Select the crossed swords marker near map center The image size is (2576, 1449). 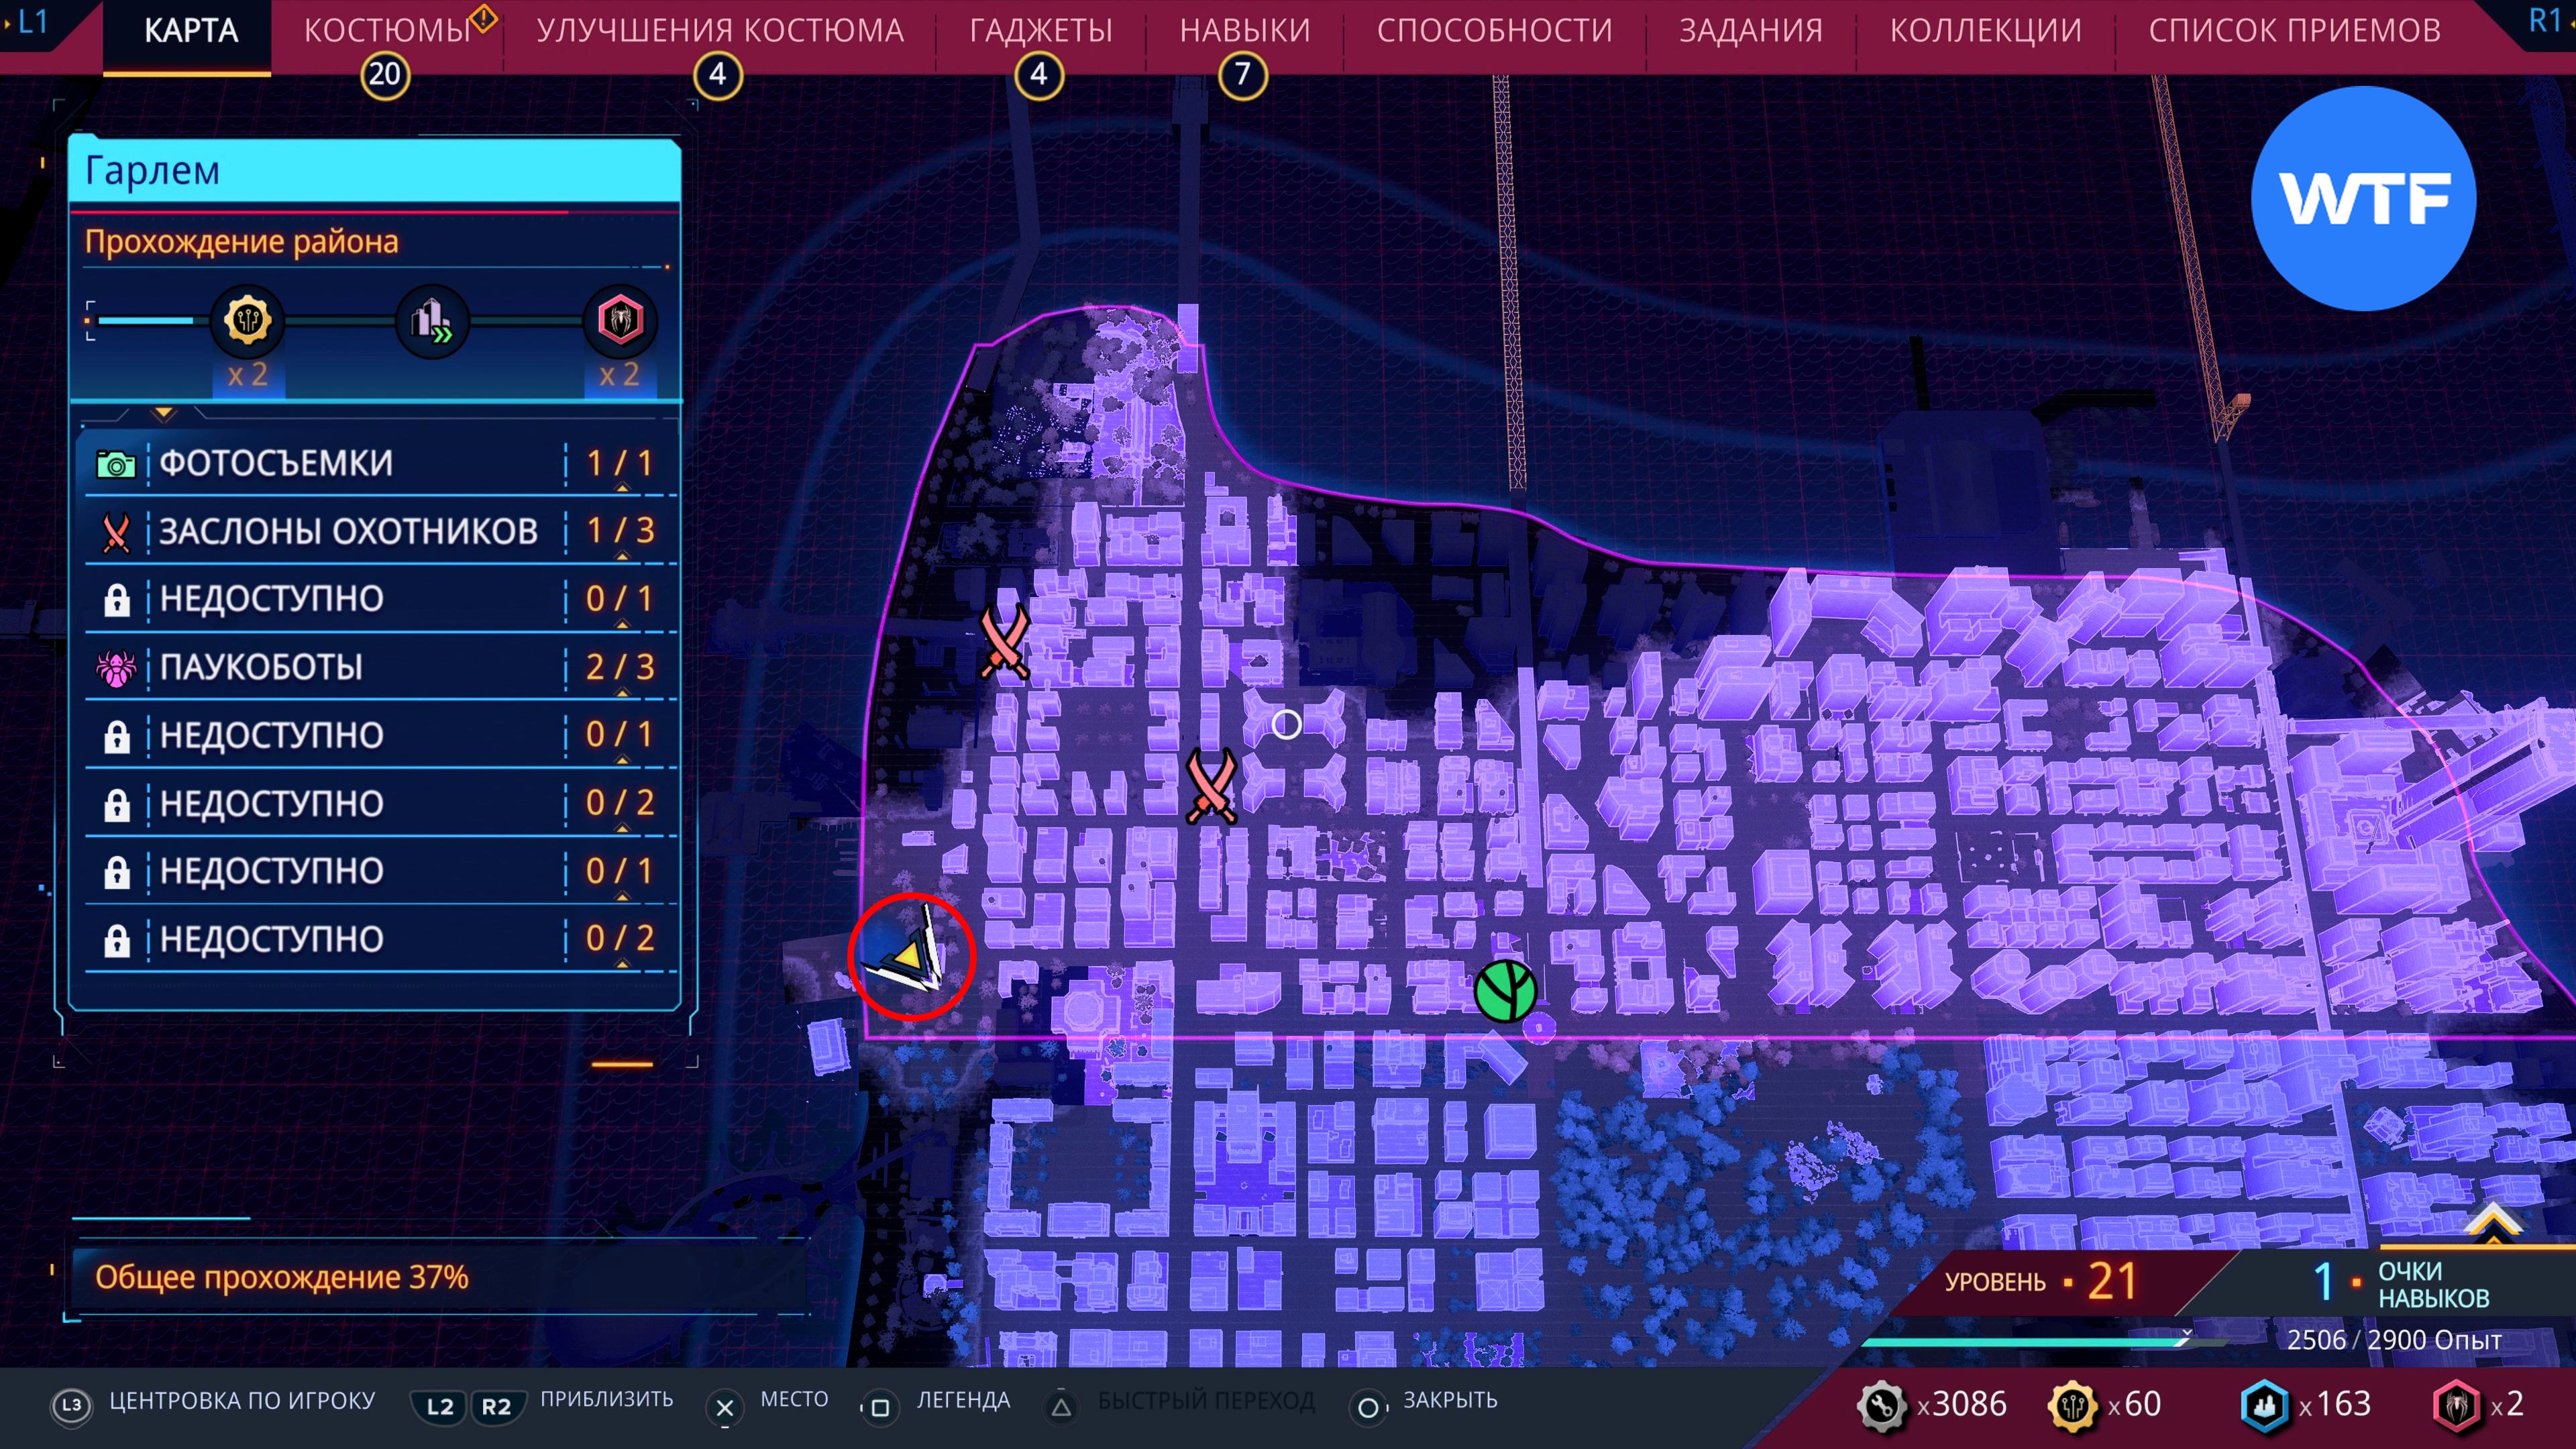pos(1211,787)
